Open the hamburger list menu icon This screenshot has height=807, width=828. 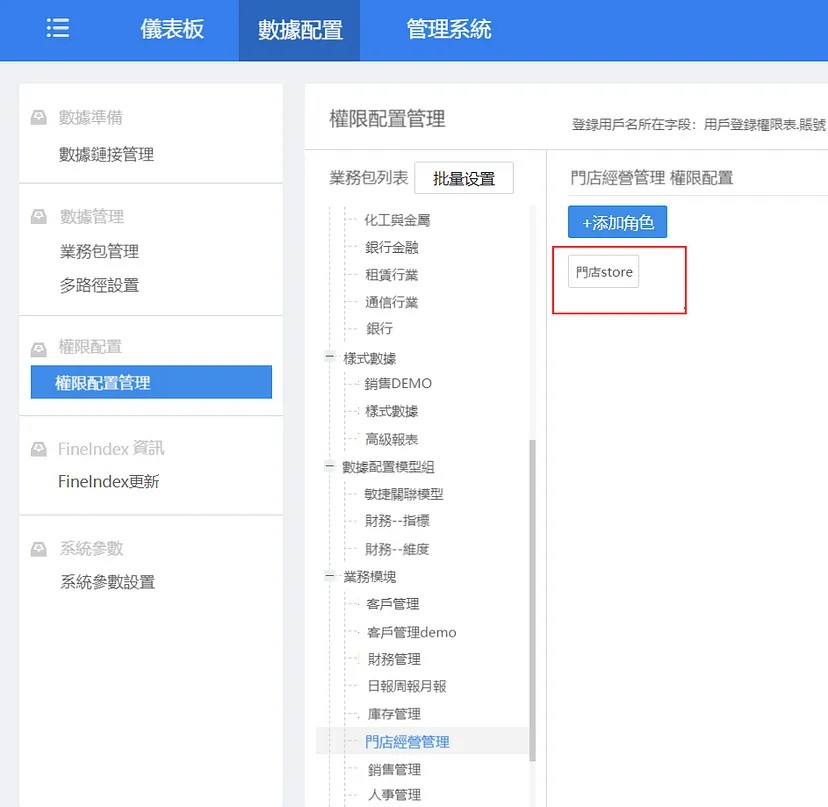[58, 29]
